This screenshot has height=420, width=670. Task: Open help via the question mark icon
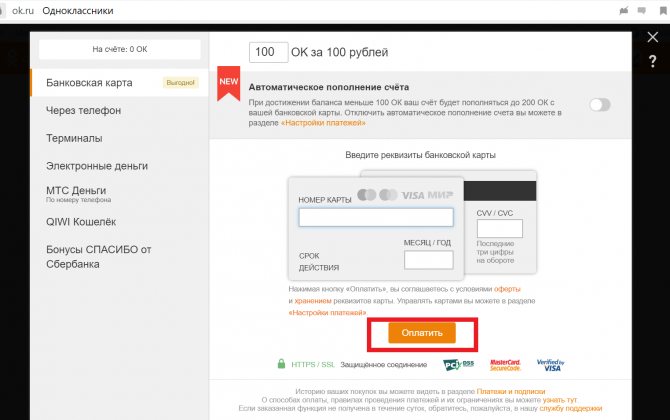point(652,61)
